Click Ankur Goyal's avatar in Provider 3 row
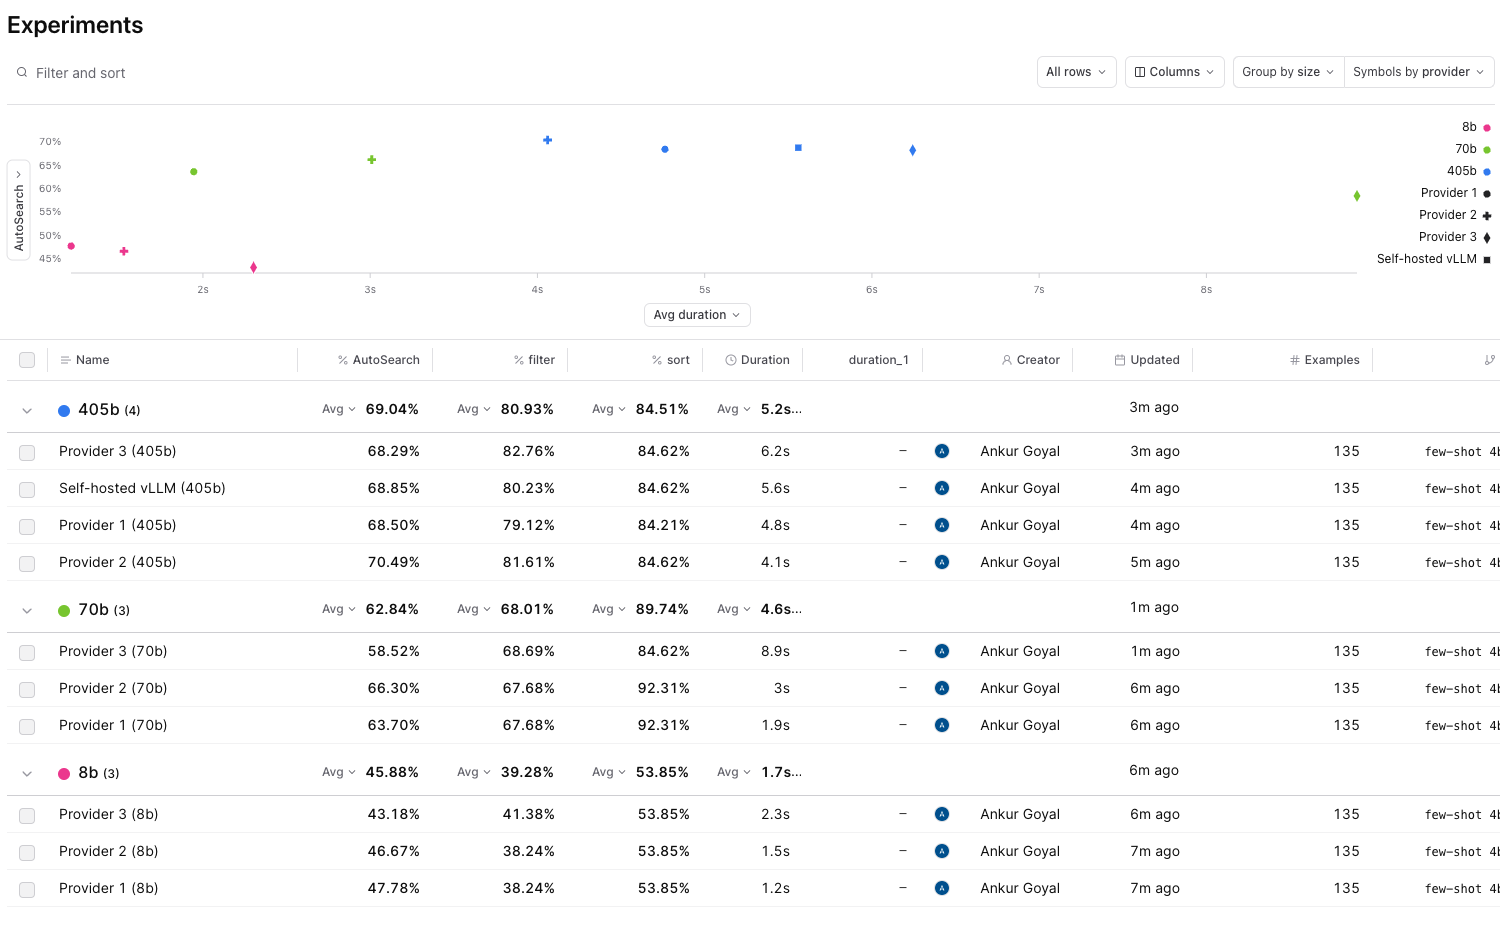 pyautogui.click(x=941, y=451)
